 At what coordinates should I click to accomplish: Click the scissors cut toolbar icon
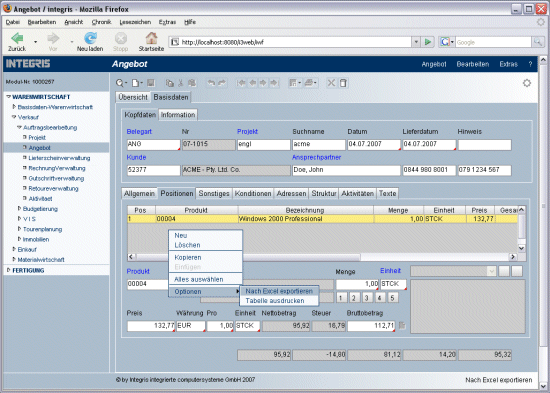pos(181,83)
